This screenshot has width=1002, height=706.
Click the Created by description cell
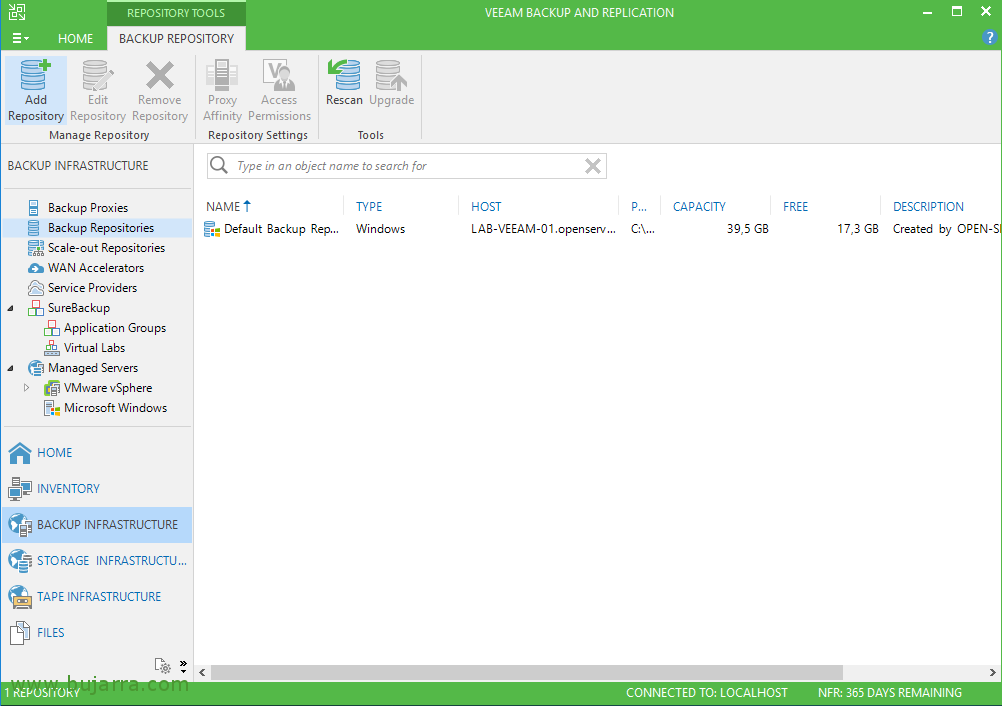[x=946, y=229]
